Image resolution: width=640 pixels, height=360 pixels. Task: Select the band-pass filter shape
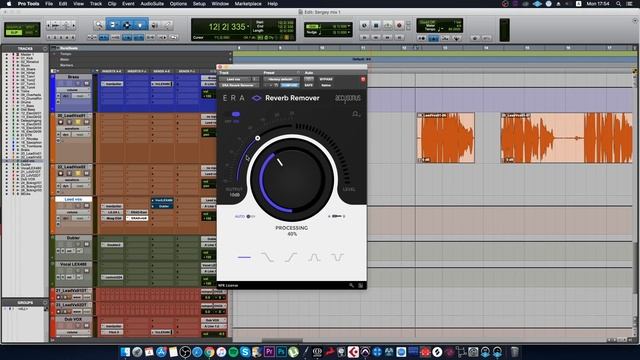(314, 257)
